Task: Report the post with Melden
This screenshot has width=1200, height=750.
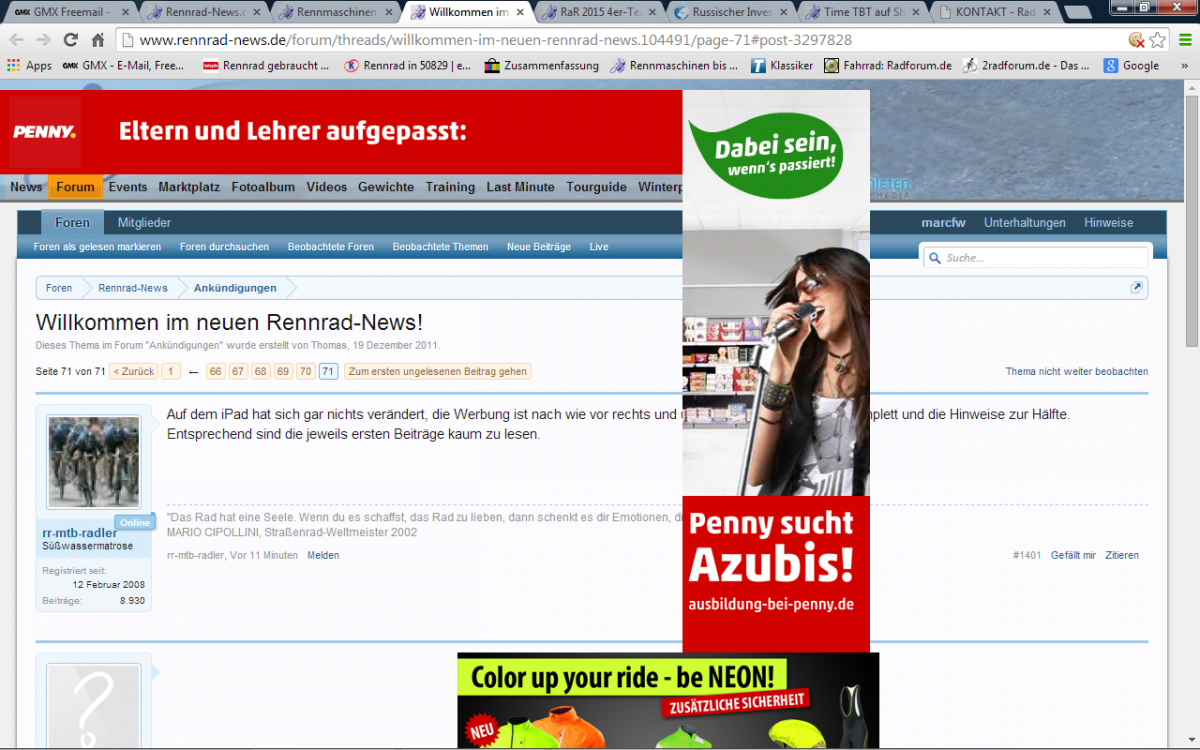Action: [323, 555]
